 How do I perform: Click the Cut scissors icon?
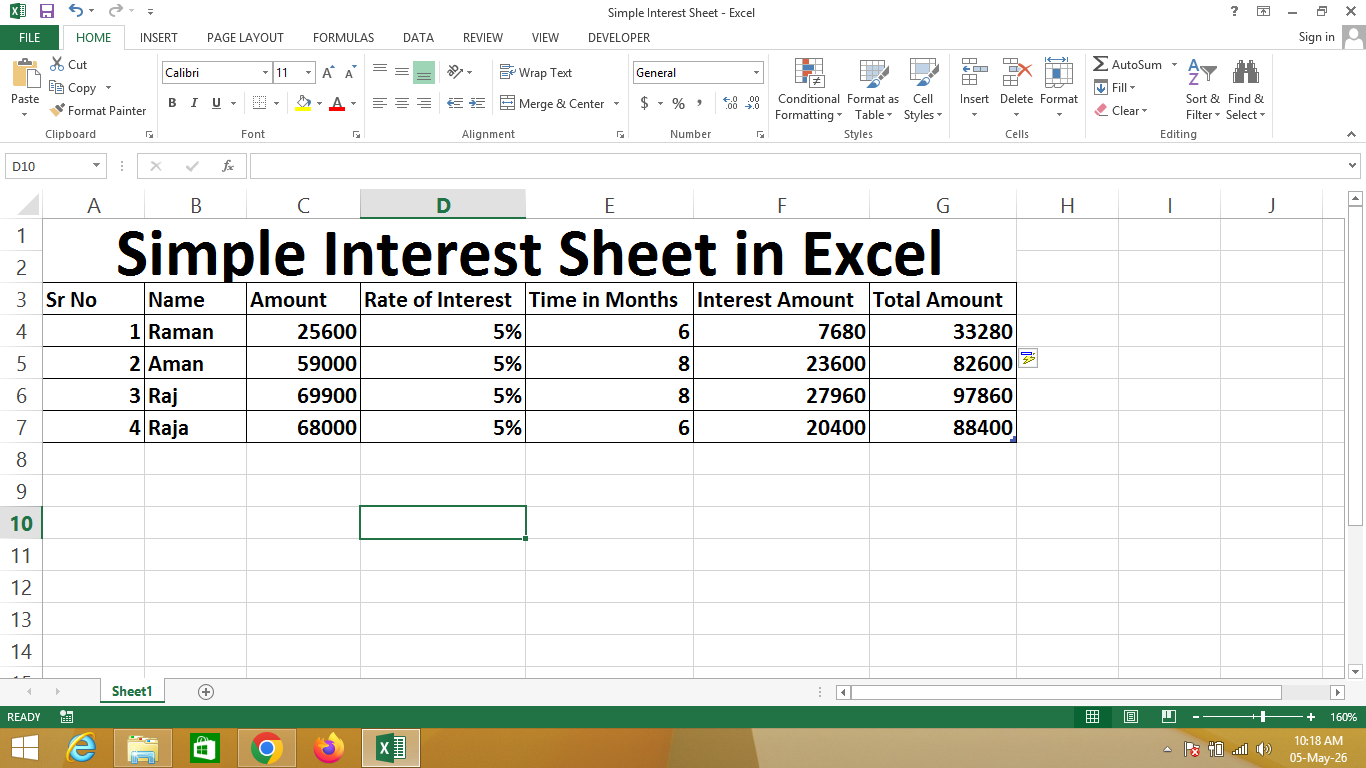pos(57,64)
